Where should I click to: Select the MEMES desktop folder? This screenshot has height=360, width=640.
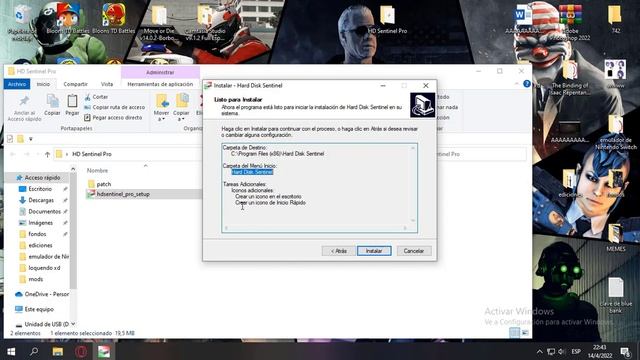[616, 237]
